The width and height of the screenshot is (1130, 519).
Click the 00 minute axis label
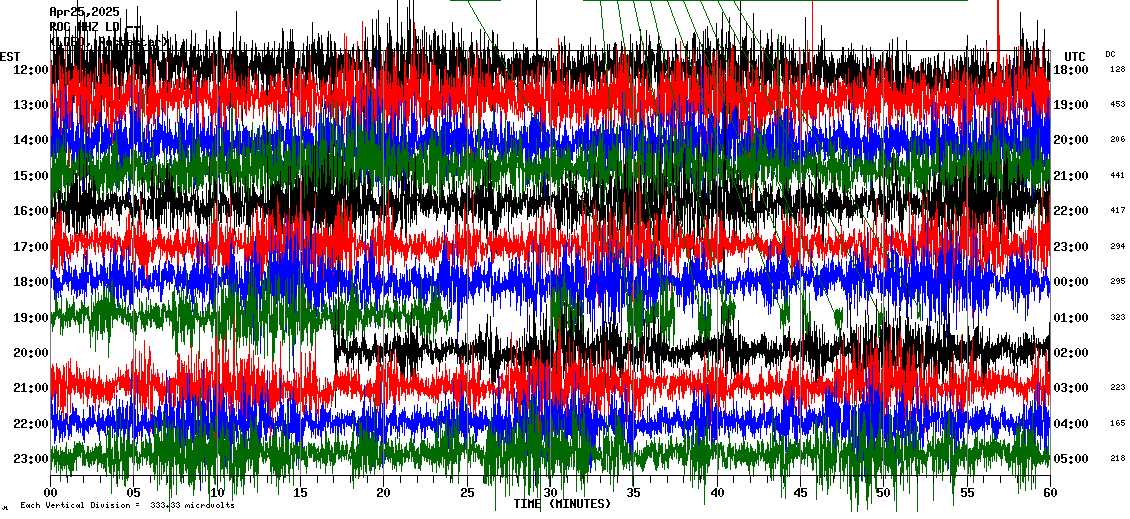click(x=50, y=492)
